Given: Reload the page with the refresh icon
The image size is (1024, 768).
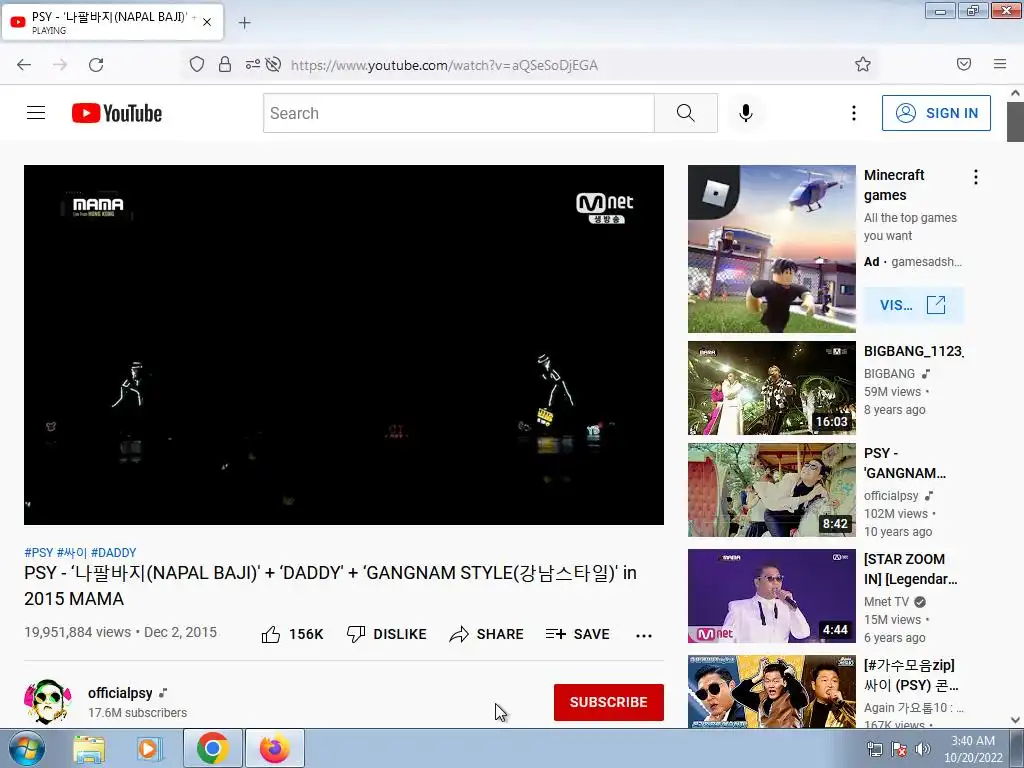Looking at the screenshot, I should click(x=96, y=65).
